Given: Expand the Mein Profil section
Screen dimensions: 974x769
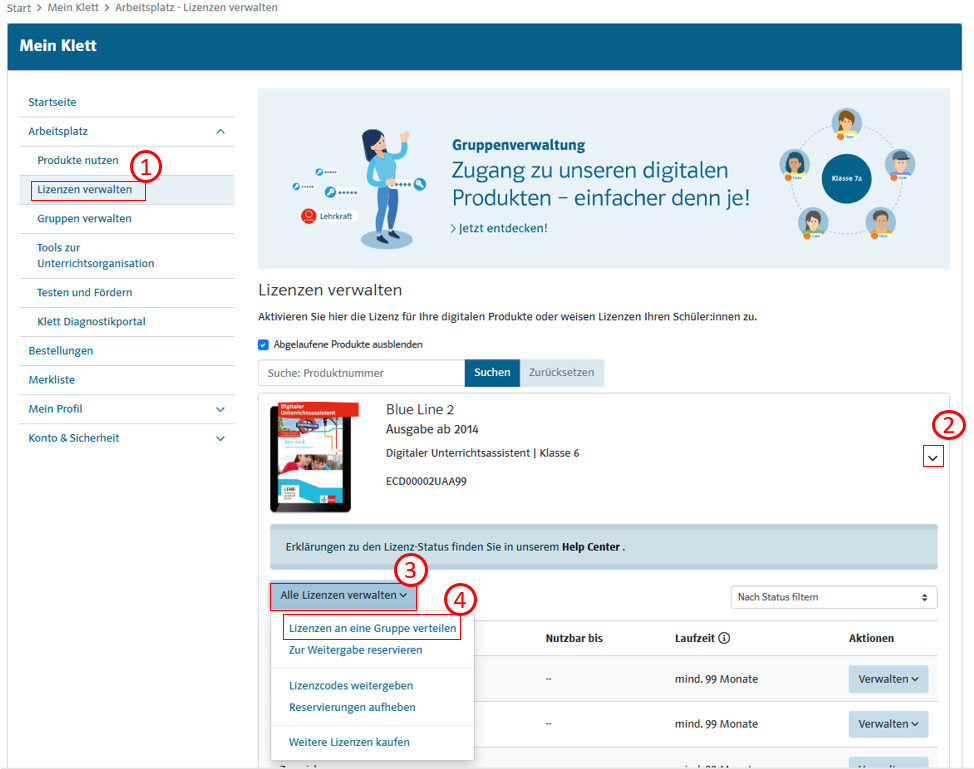Looking at the screenshot, I should [221, 409].
